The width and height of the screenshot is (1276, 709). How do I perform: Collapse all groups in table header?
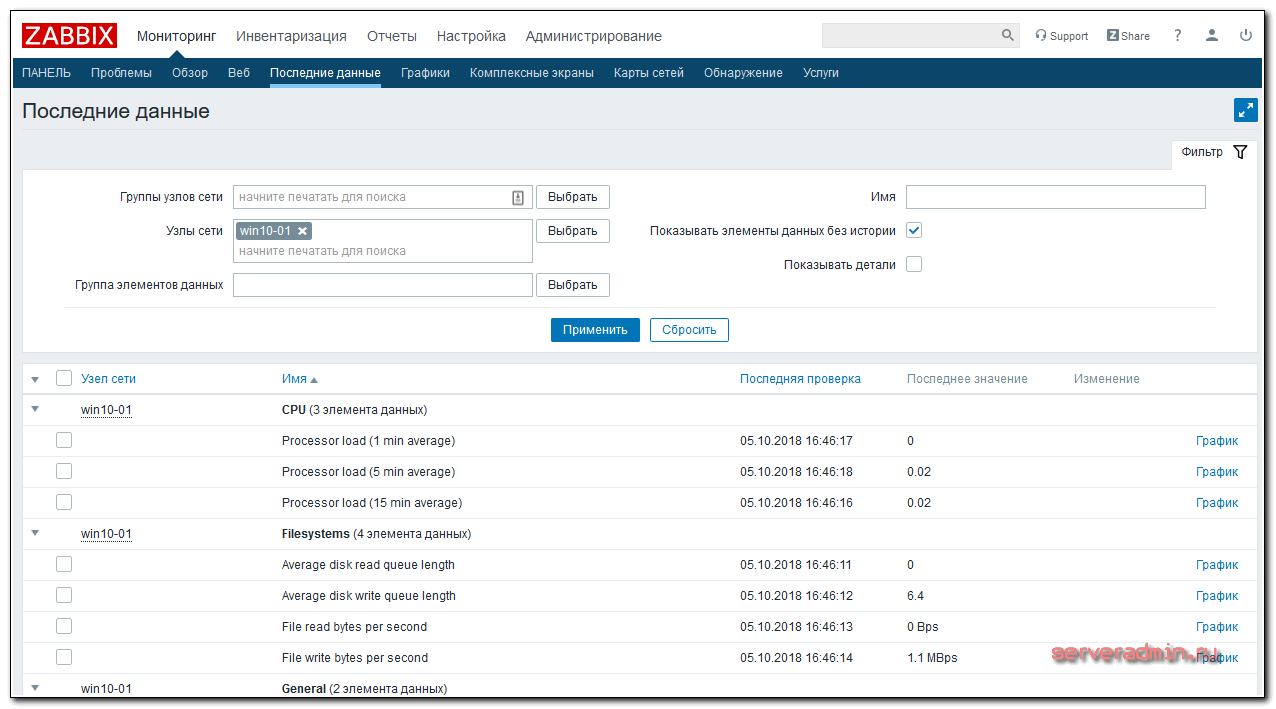(36, 379)
